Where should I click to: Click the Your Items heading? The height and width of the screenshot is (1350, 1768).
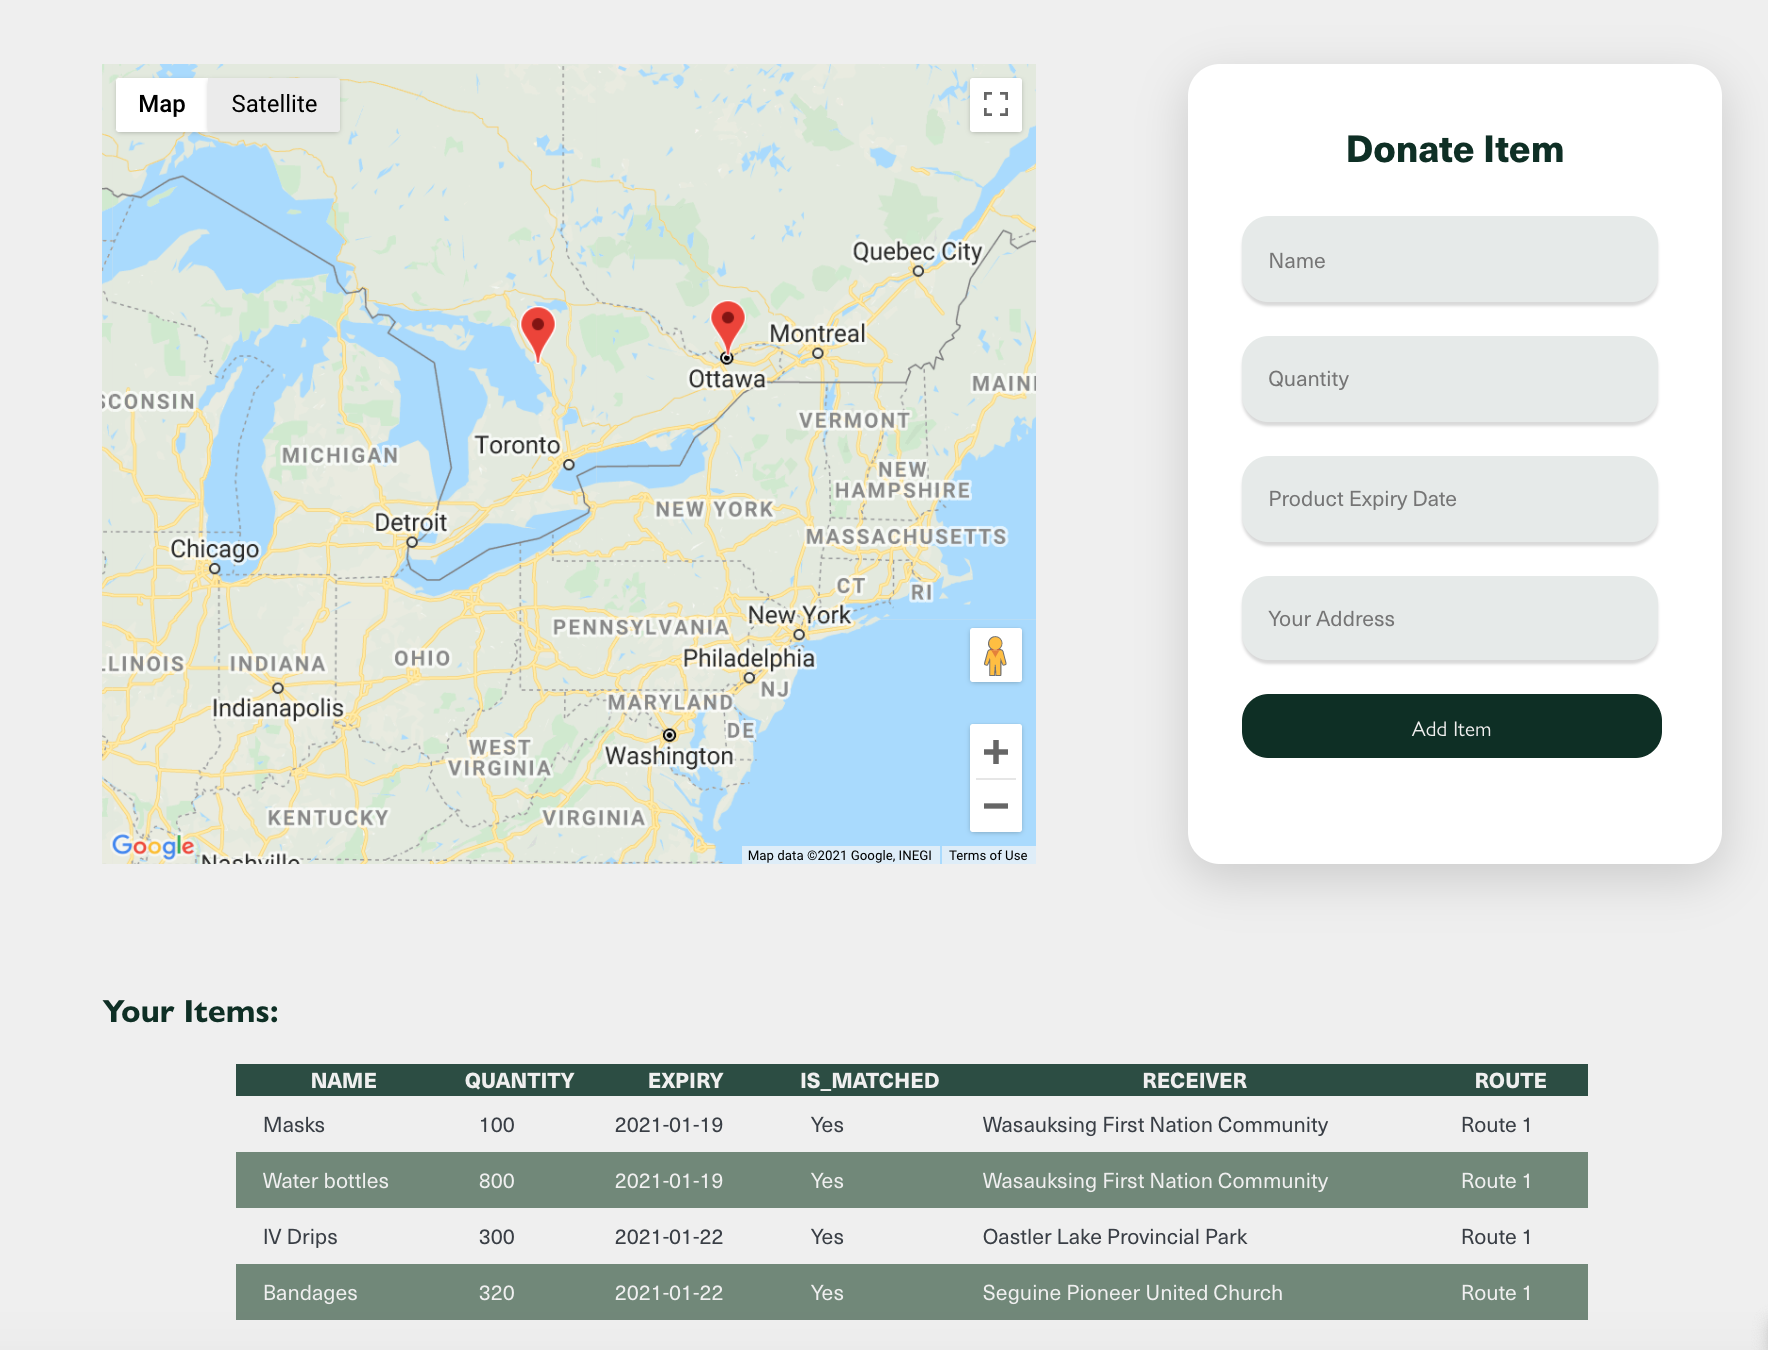pyautogui.click(x=191, y=1011)
